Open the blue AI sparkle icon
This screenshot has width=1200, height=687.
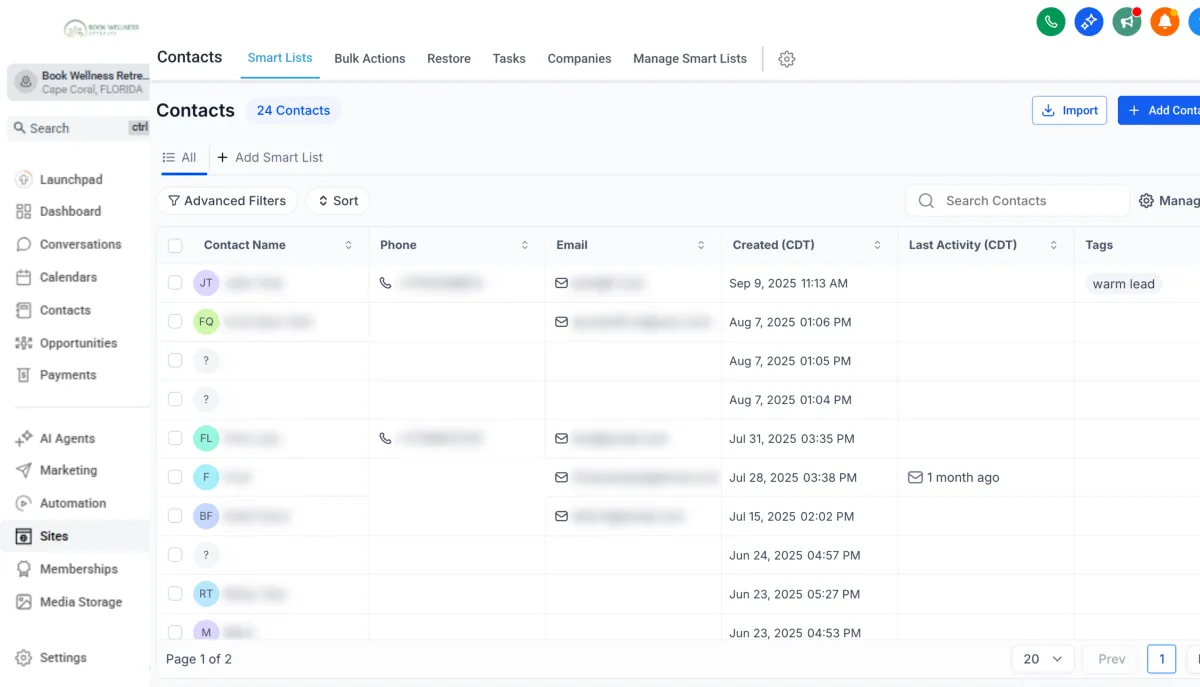click(1089, 21)
